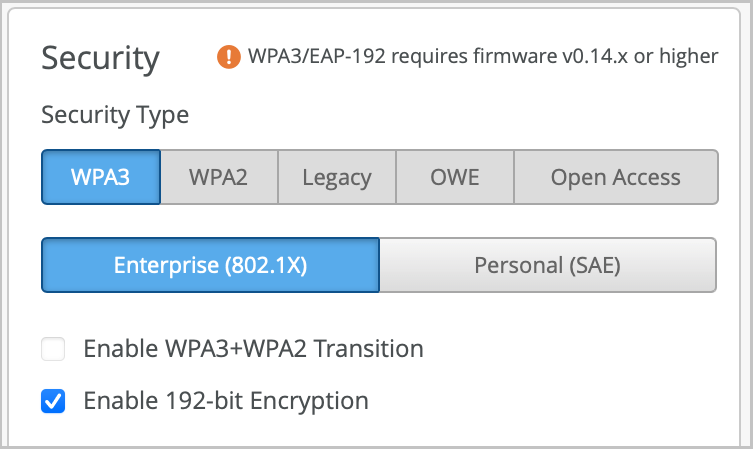Click the 'Enable WPA3+WPA2 Transition' label text
Viewport: 753px width, 449px height.
click(253, 349)
